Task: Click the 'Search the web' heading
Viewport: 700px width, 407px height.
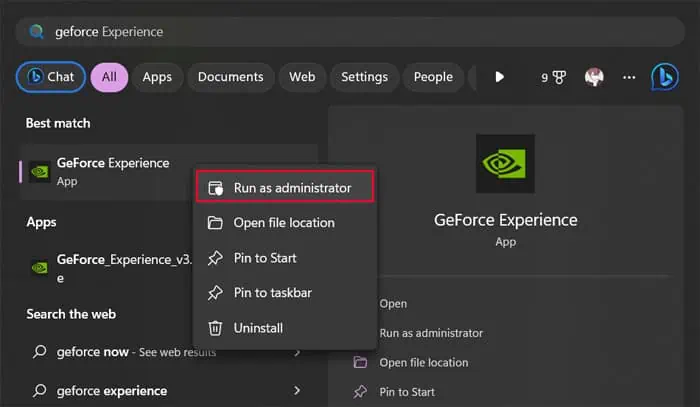Action: [71, 314]
